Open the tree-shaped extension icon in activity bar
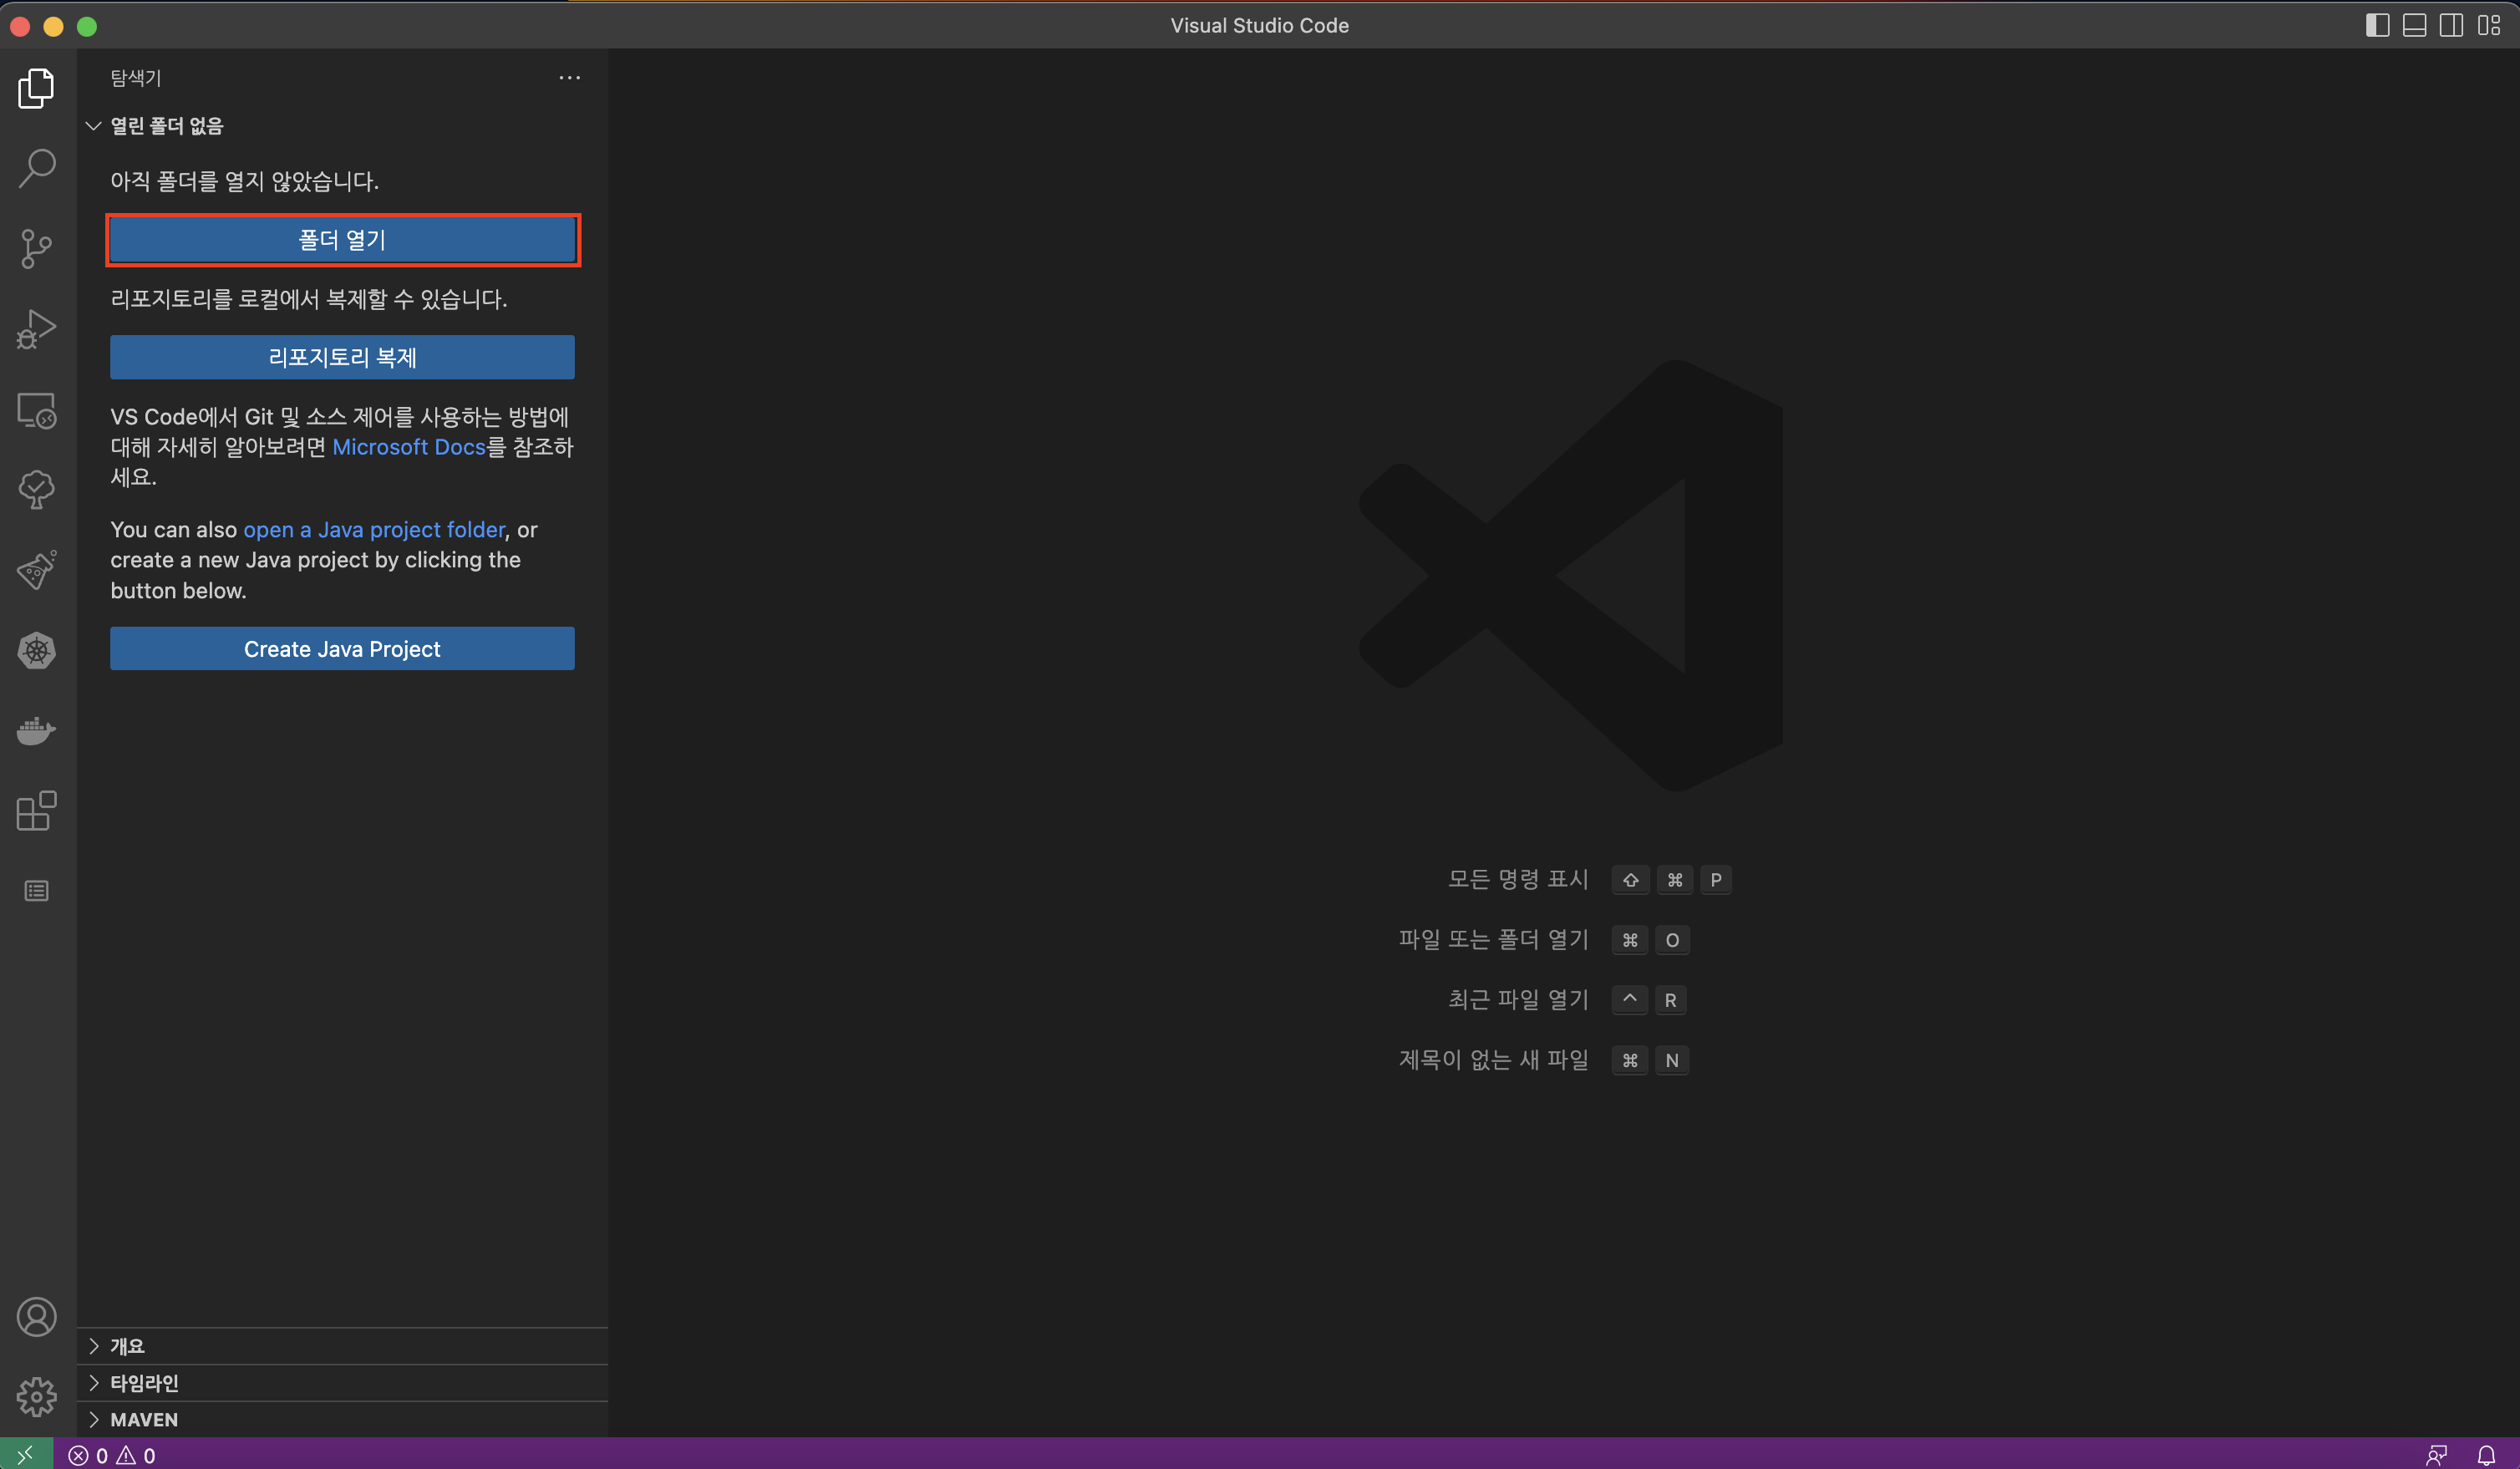This screenshot has height=1469, width=2520. (37, 490)
